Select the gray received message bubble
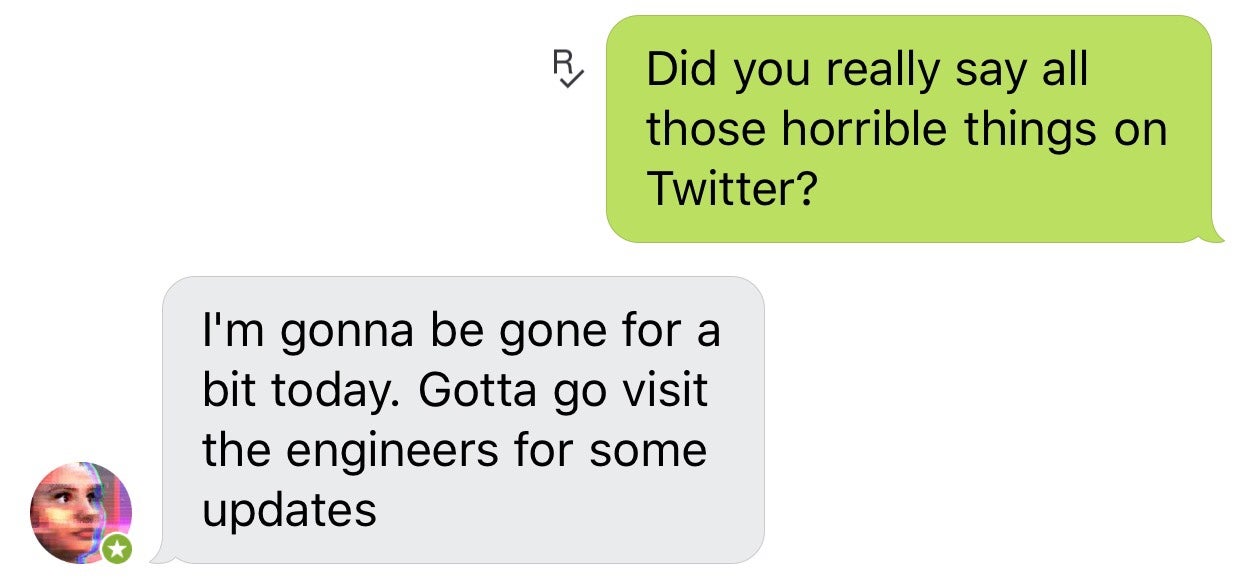The height and width of the screenshot is (584, 1242). tap(462, 419)
